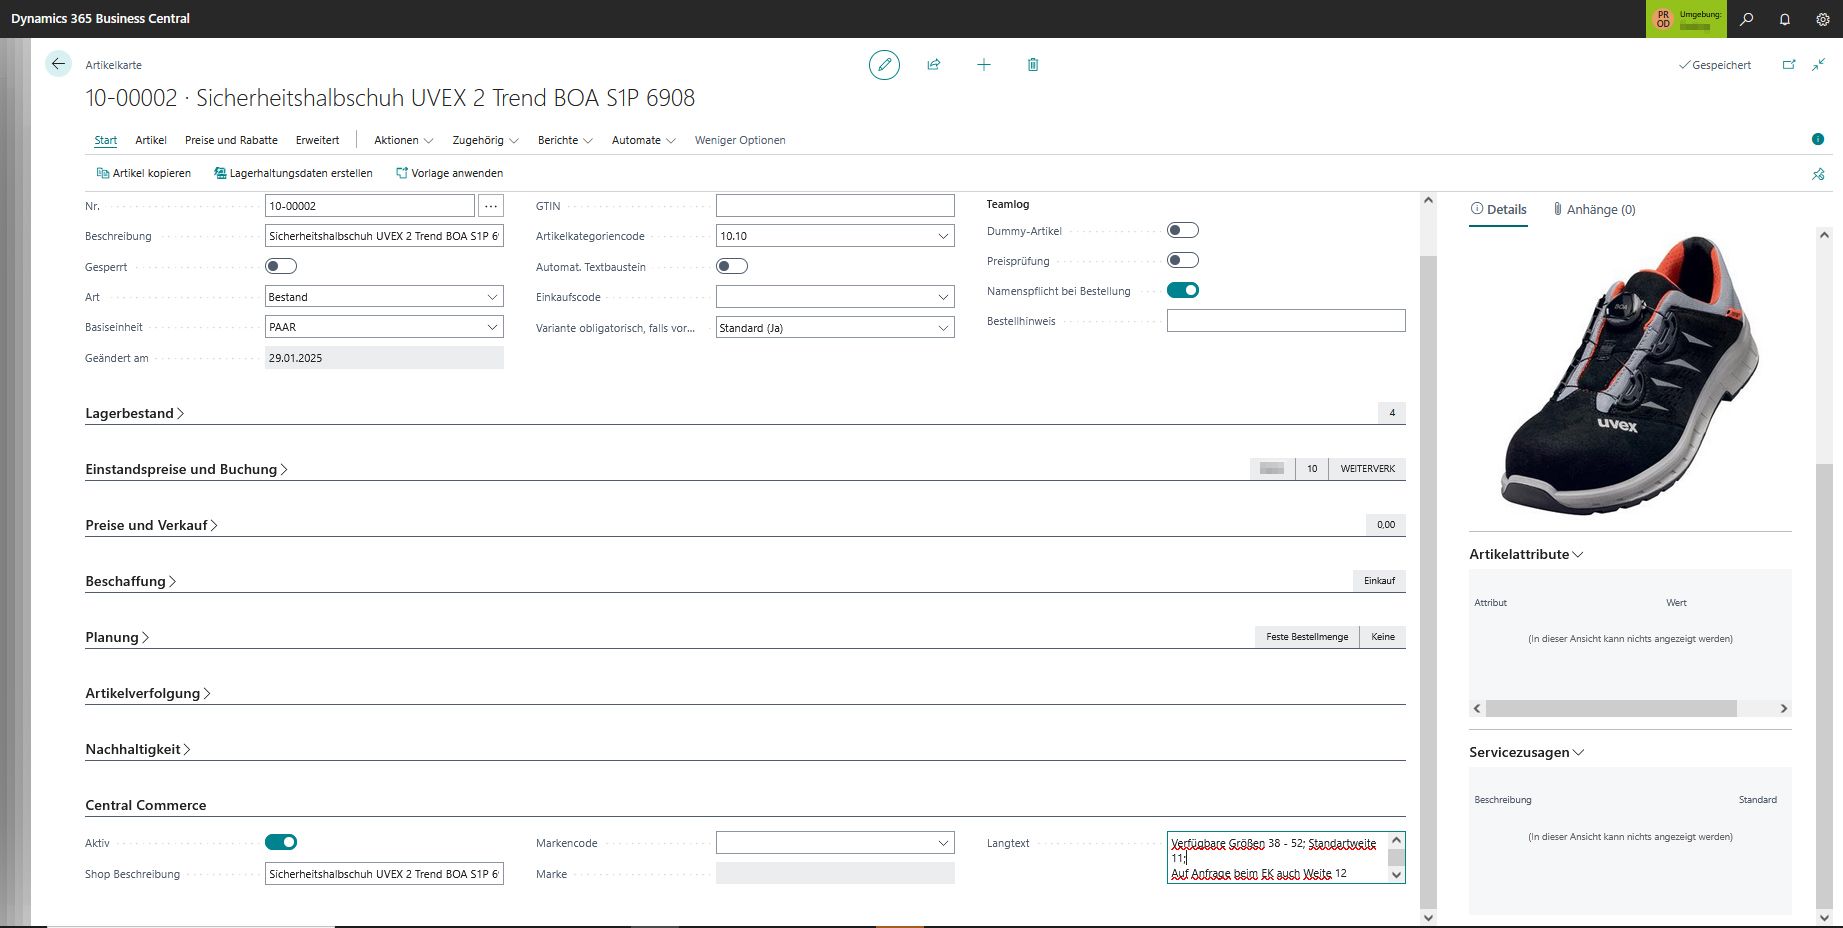Disable Namenspflicht bei Bestellung toggle
The width and height of the screenshot is (1843, 928).
coord(1183,291)
